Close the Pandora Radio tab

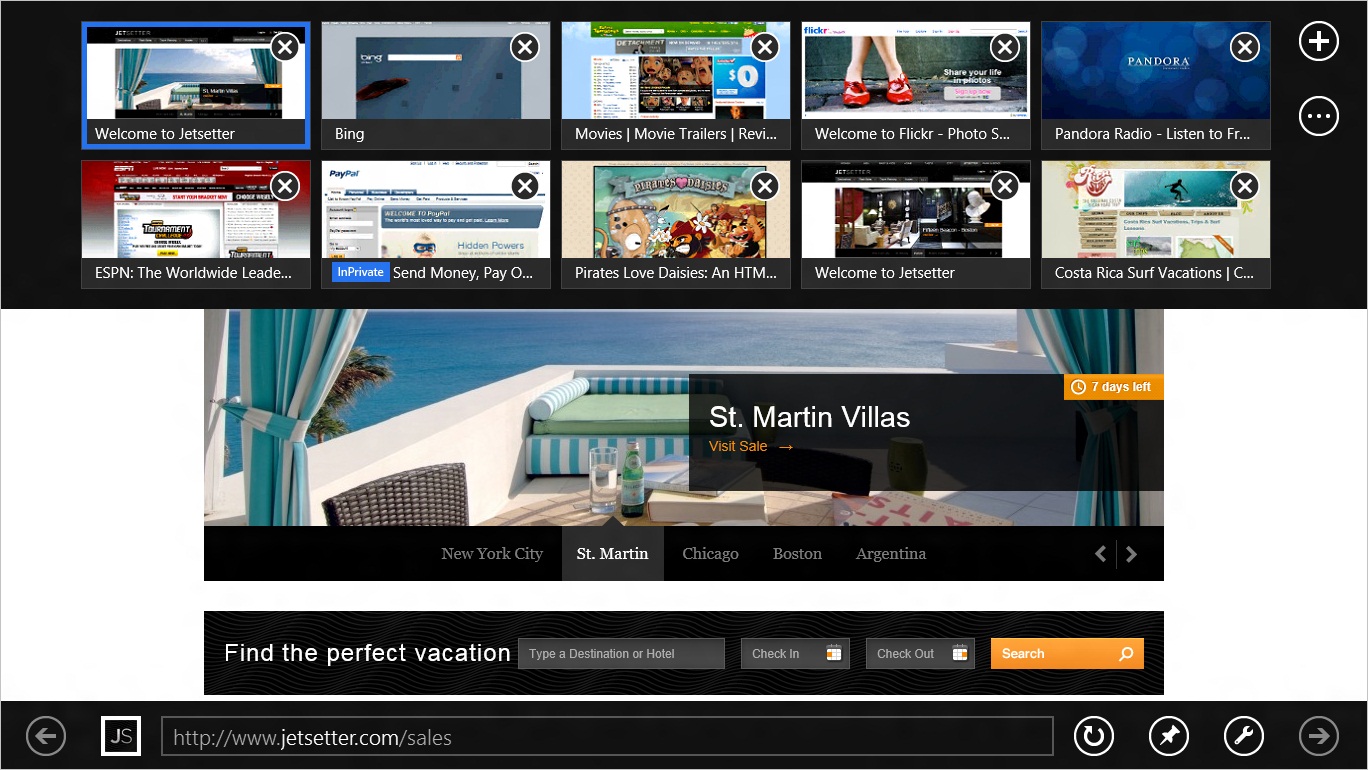pyautogui.click(x=1244, y=47)
